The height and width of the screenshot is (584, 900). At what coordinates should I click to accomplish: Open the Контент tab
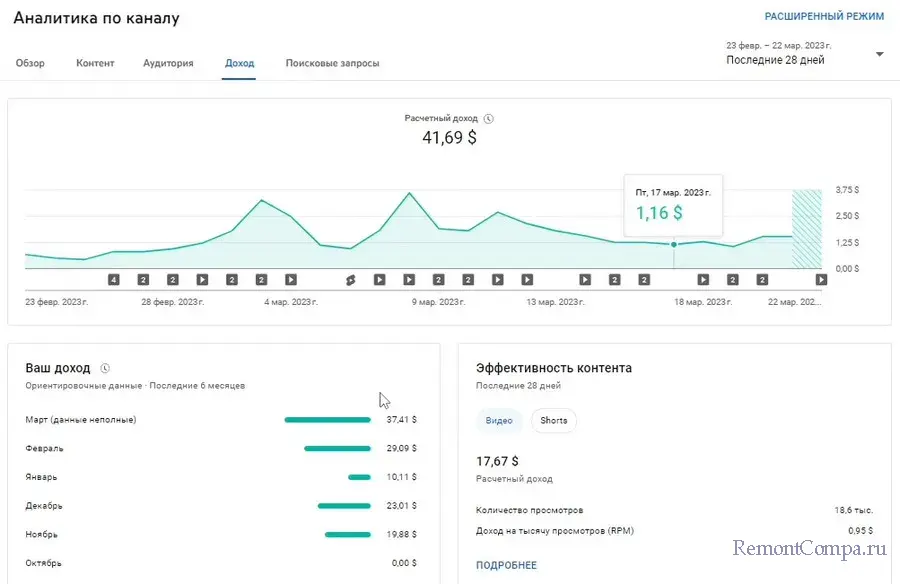tap(95, 63)
